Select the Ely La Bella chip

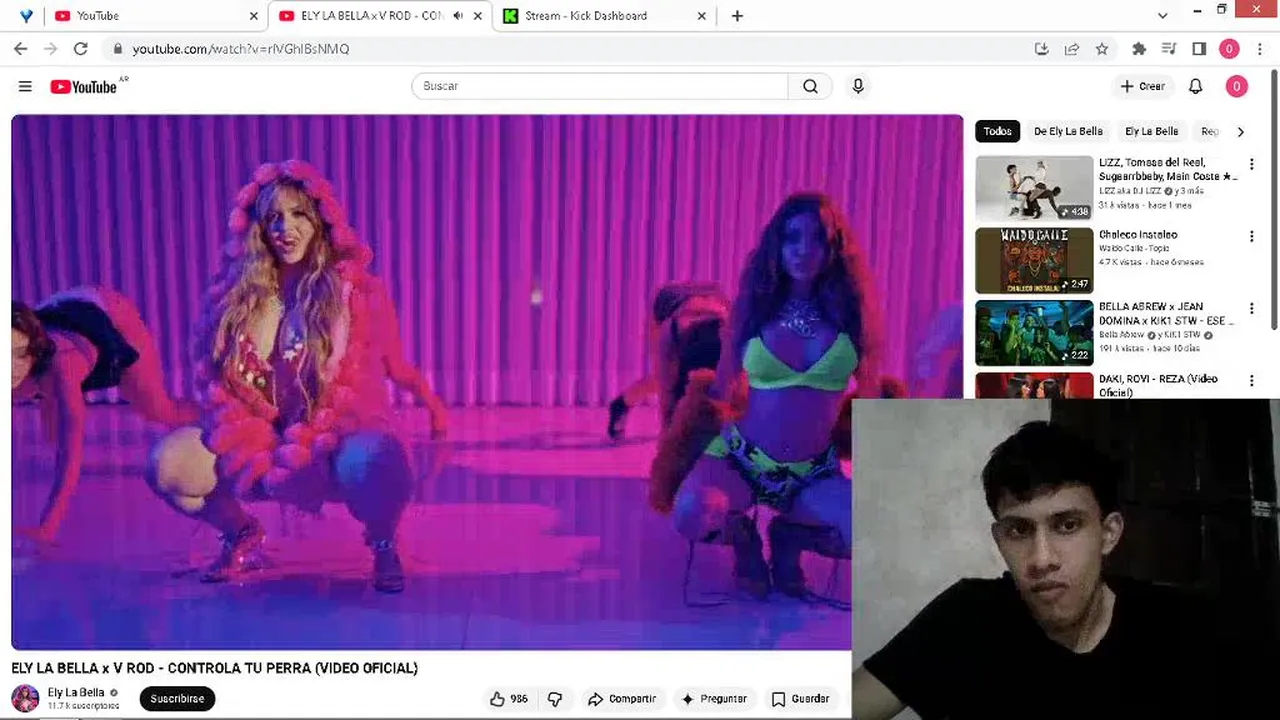pyautogui.click(x=1151, y=131)
